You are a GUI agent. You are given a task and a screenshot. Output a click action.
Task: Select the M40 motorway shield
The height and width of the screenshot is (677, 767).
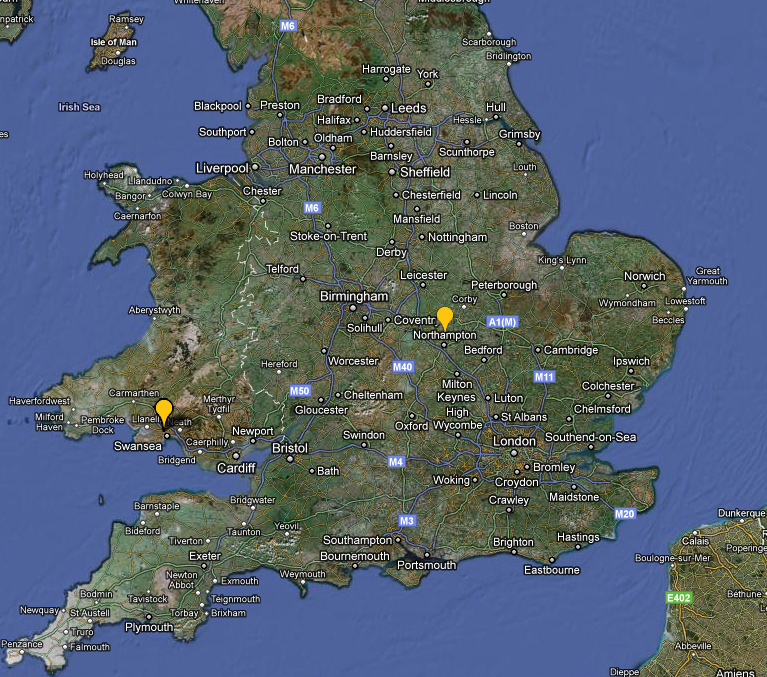pyautogui.click(x=403, y=367)
